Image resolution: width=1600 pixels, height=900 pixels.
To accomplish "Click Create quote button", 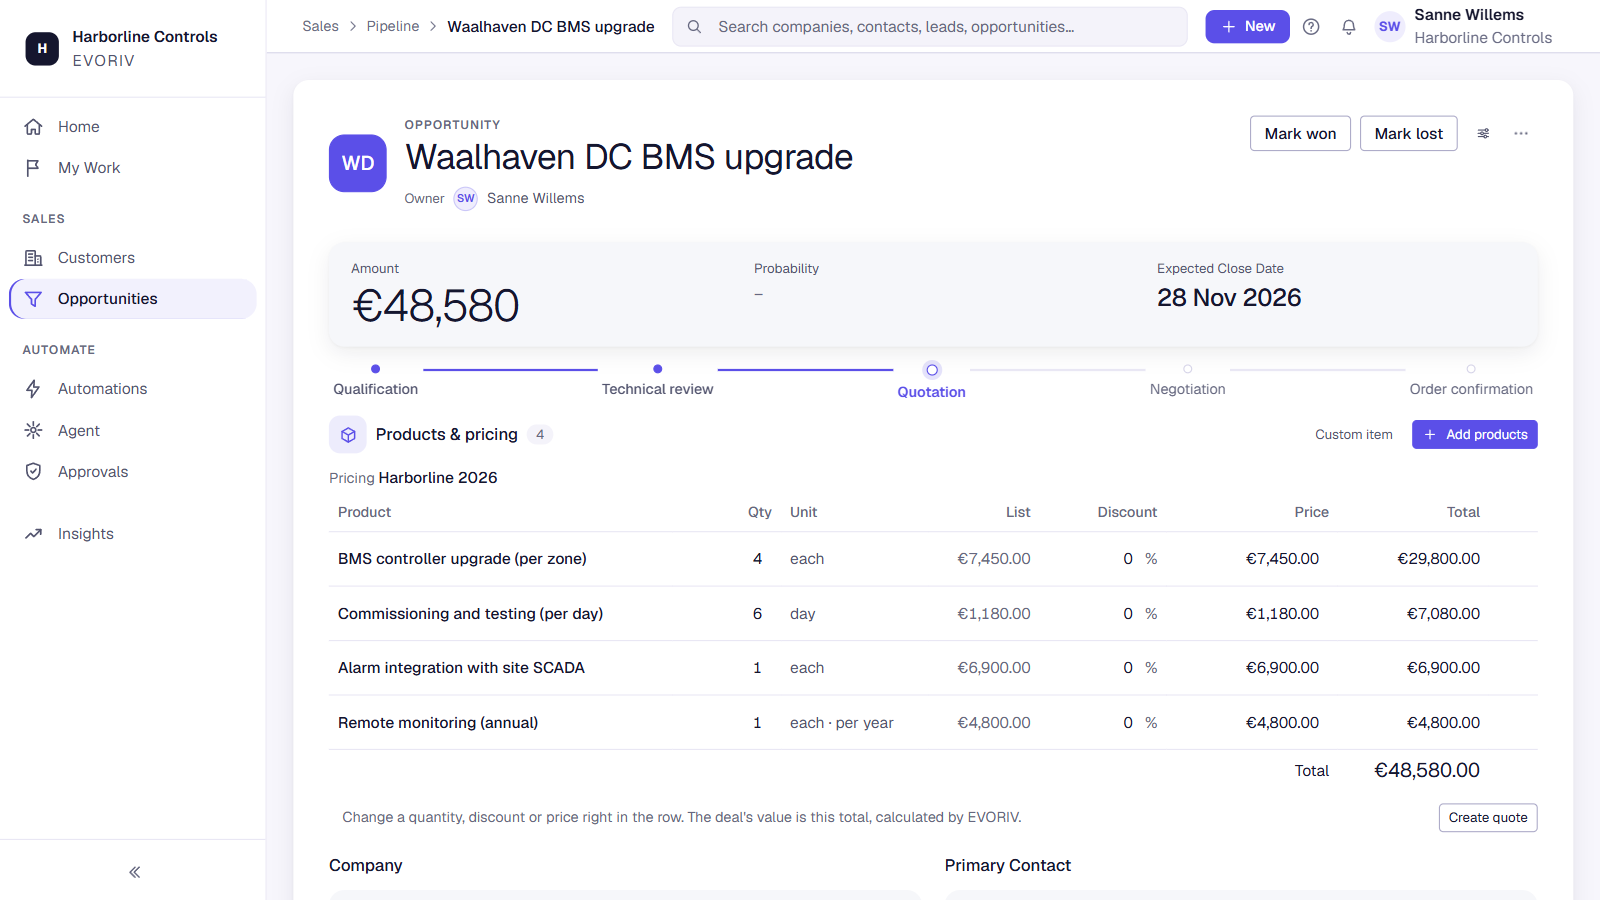I will click(1488, 818).
